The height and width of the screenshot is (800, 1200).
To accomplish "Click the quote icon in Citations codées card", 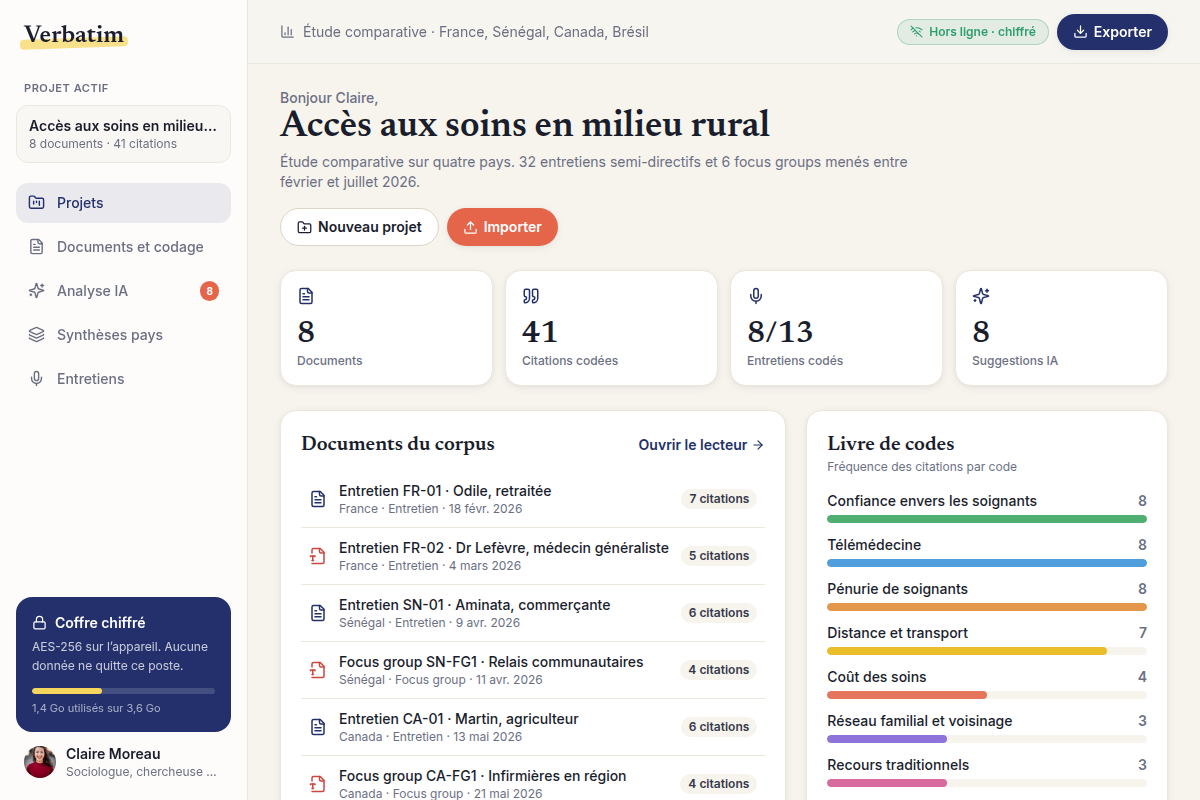I will tap(531, 296).
